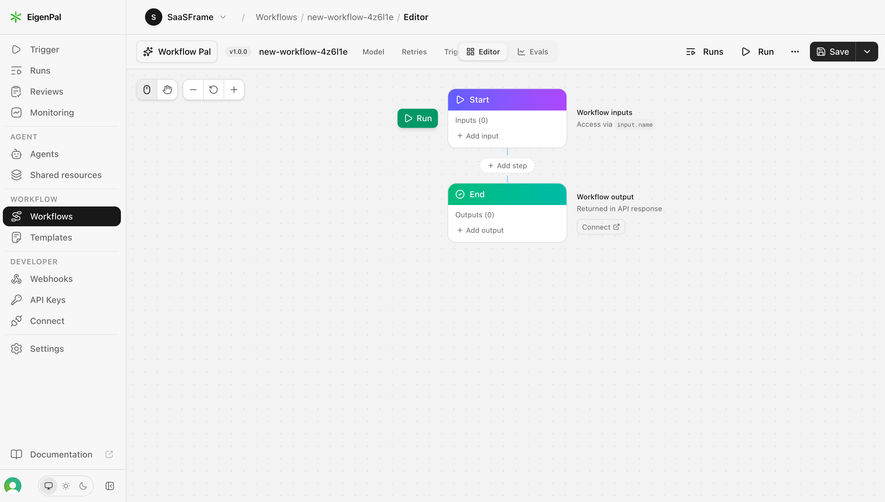Open Workflow Pal assistant
Image resolution: width=885 pixels, height=502 pixels.
coord(177,51)
